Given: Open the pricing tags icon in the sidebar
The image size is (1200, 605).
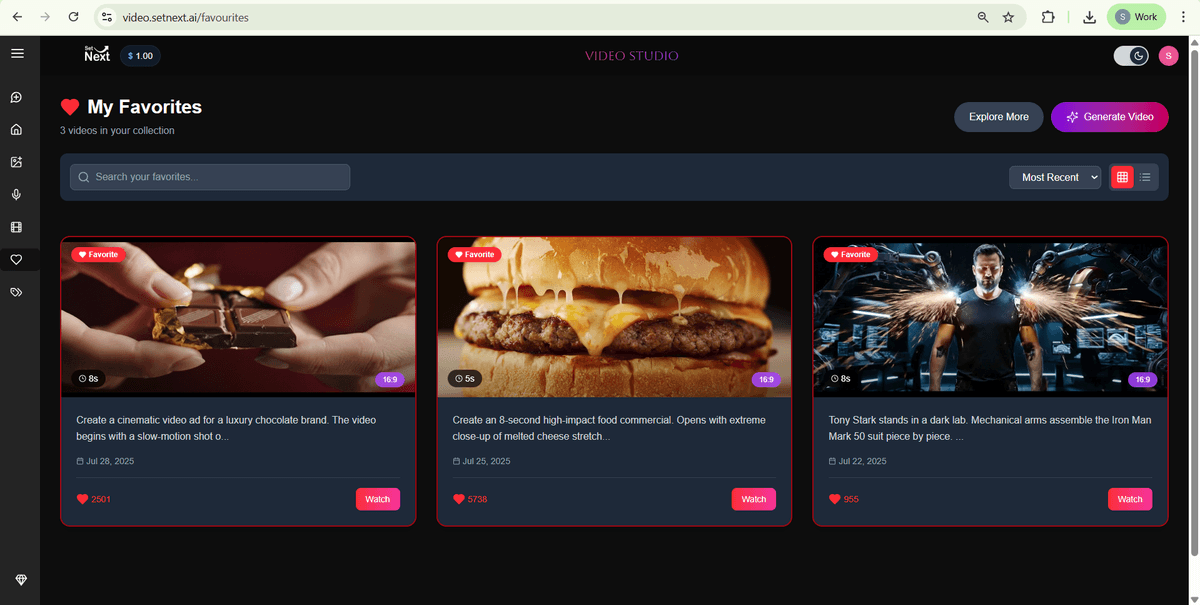Looking at the screenshot, I should click(x=16, y=292).
